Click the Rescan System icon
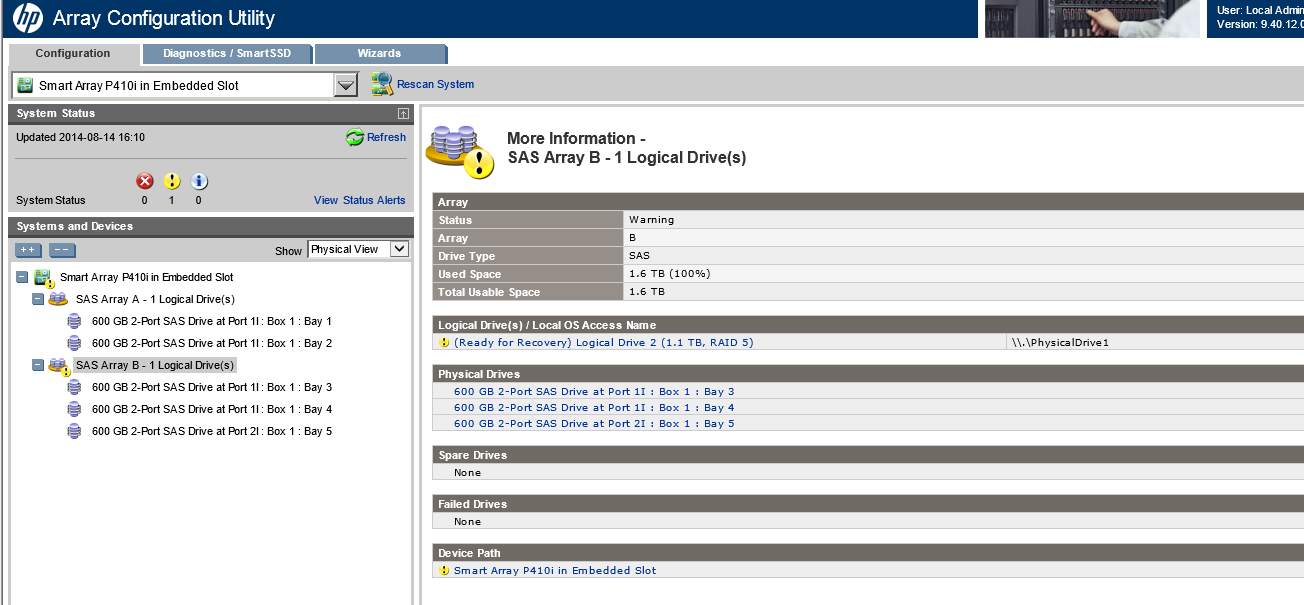1304x605 pixels. click(382, 84)
